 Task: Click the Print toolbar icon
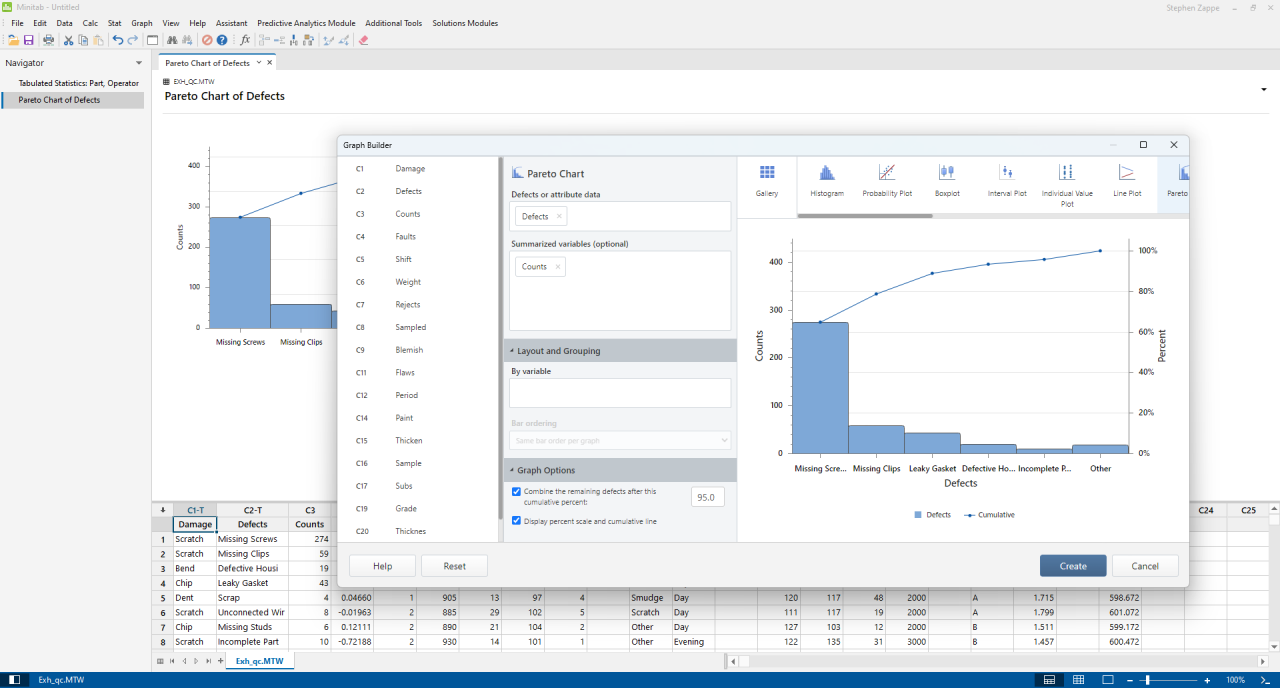47,40
